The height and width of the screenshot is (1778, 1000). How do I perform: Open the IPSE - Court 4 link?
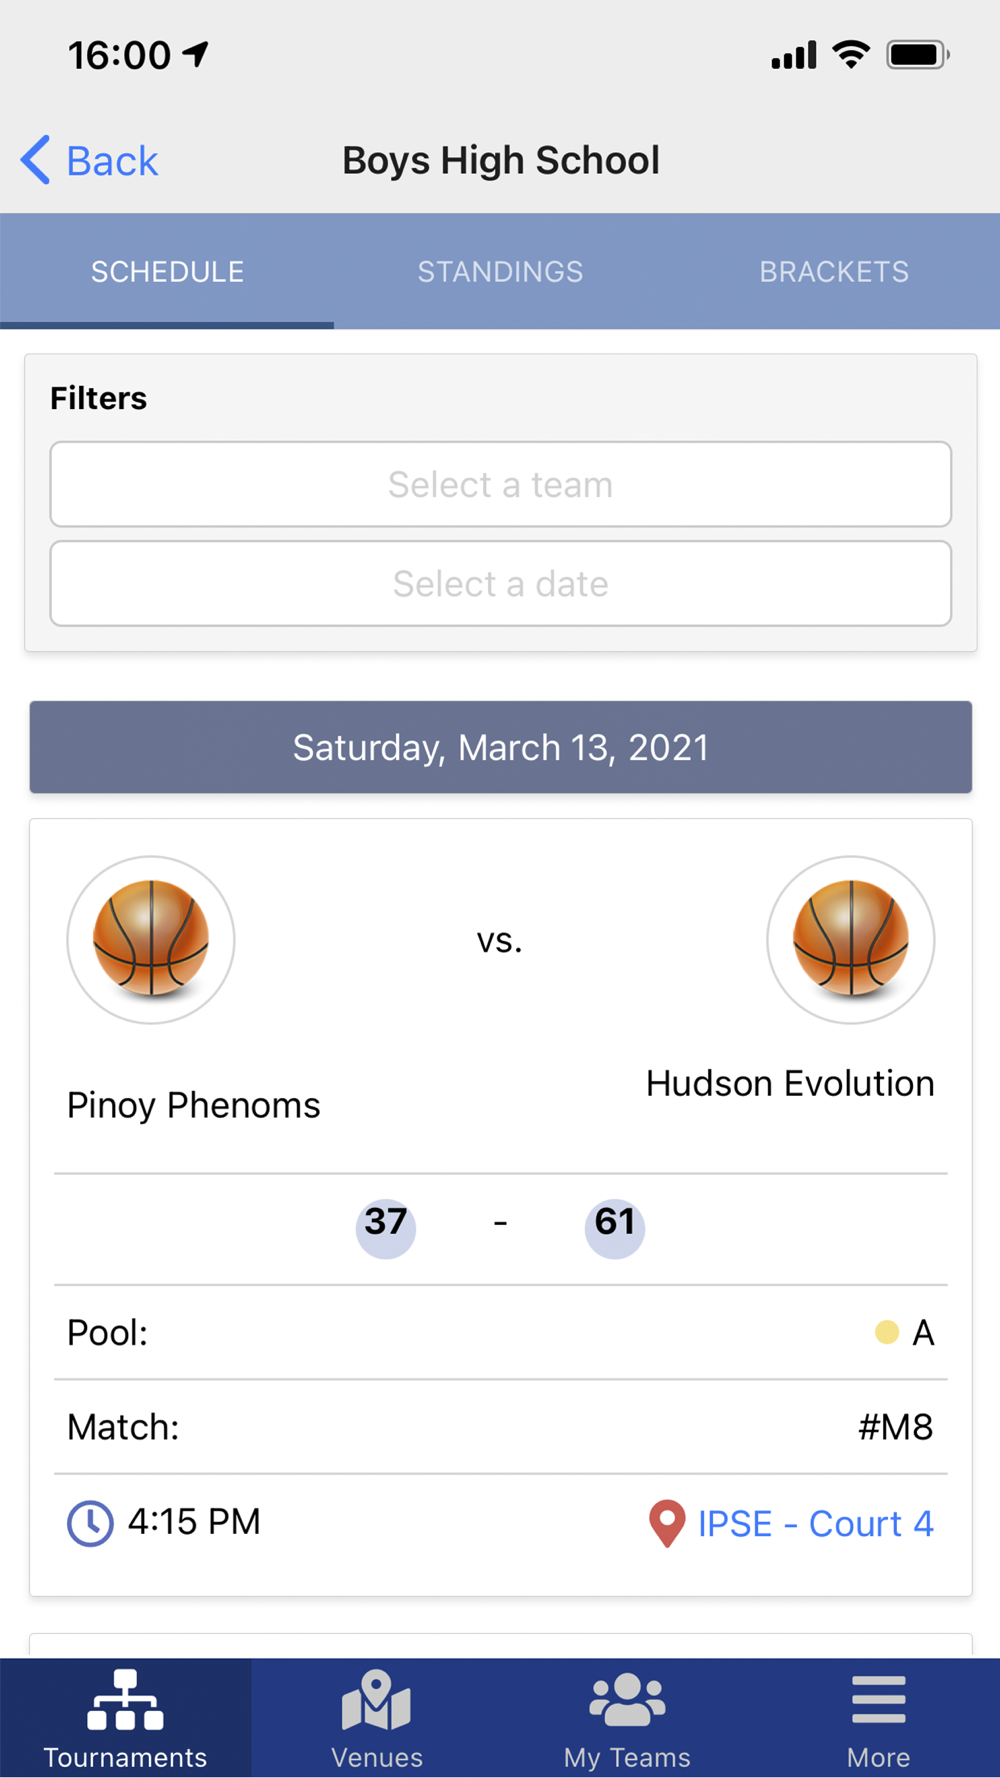pos(815,1523)
